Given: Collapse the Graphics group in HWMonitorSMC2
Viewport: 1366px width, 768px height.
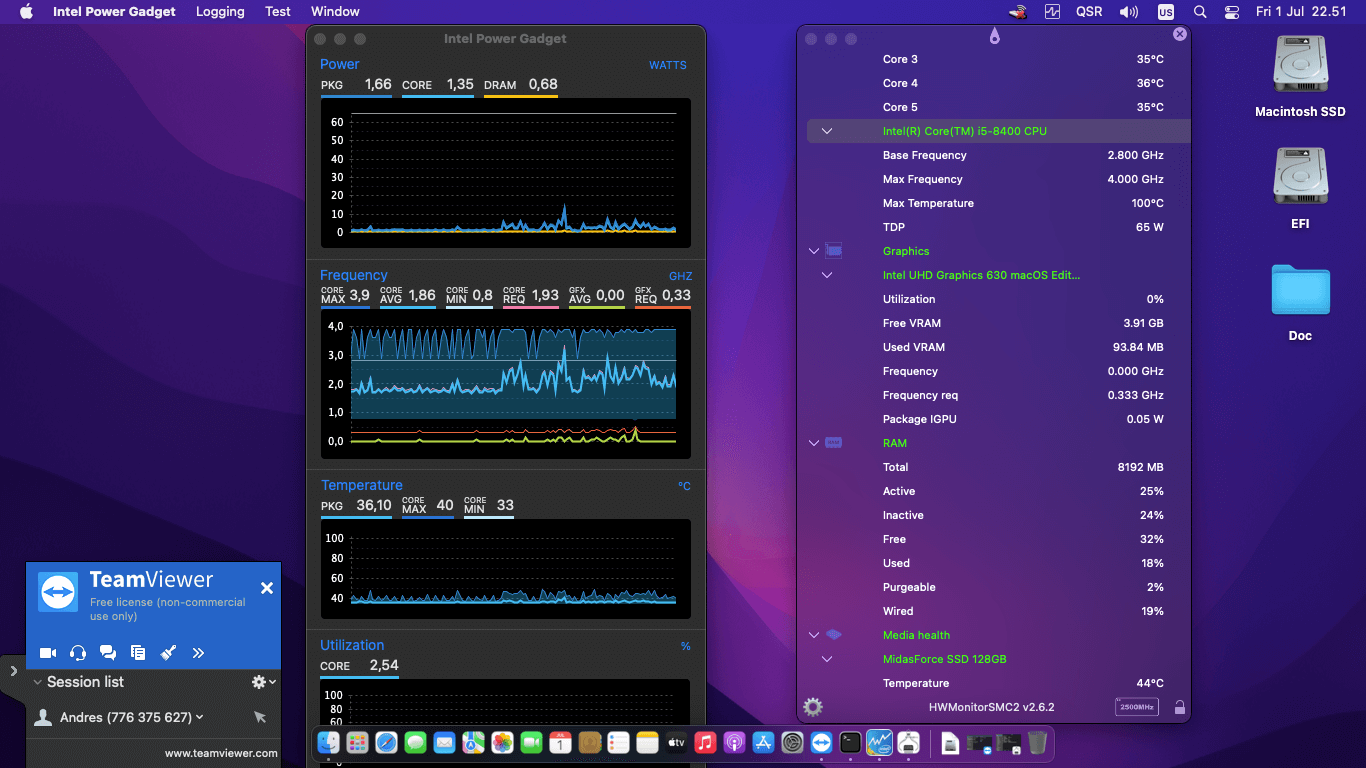Looking at the screenshot, I should tap(813, 251).
